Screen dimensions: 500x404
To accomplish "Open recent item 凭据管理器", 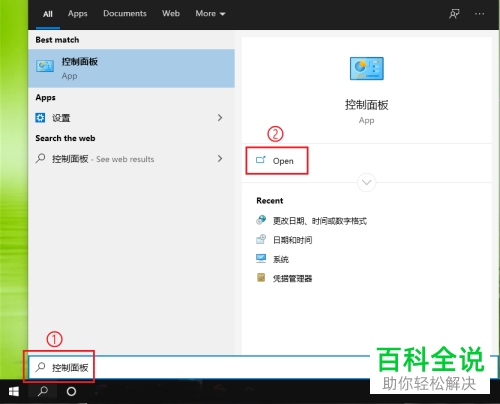I will click(x=292, y=278).
